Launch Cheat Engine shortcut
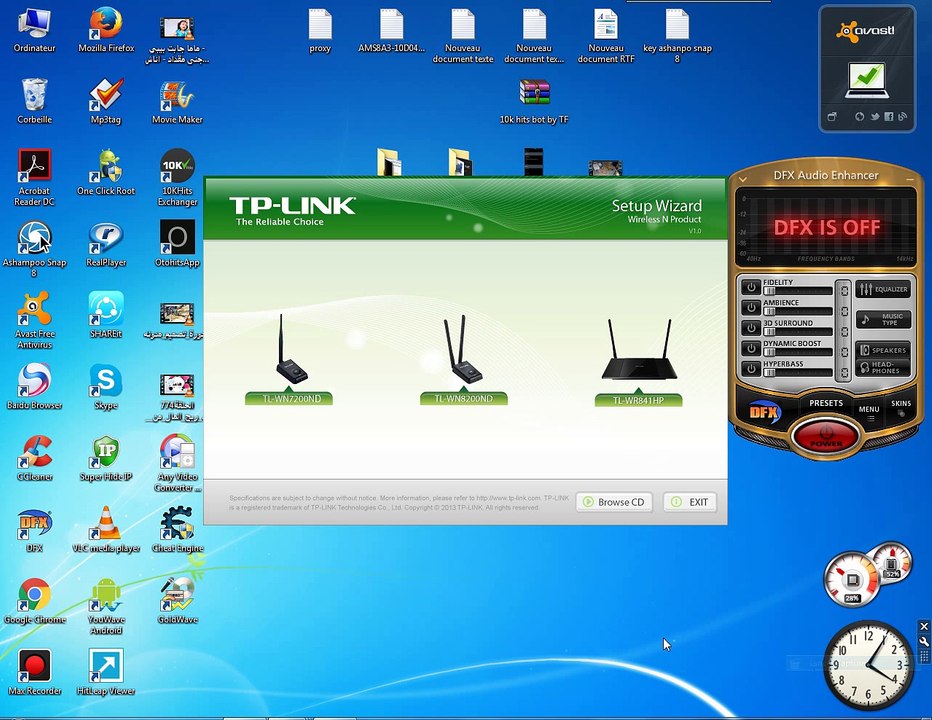 pyautogui.click(x=177, y=529)
